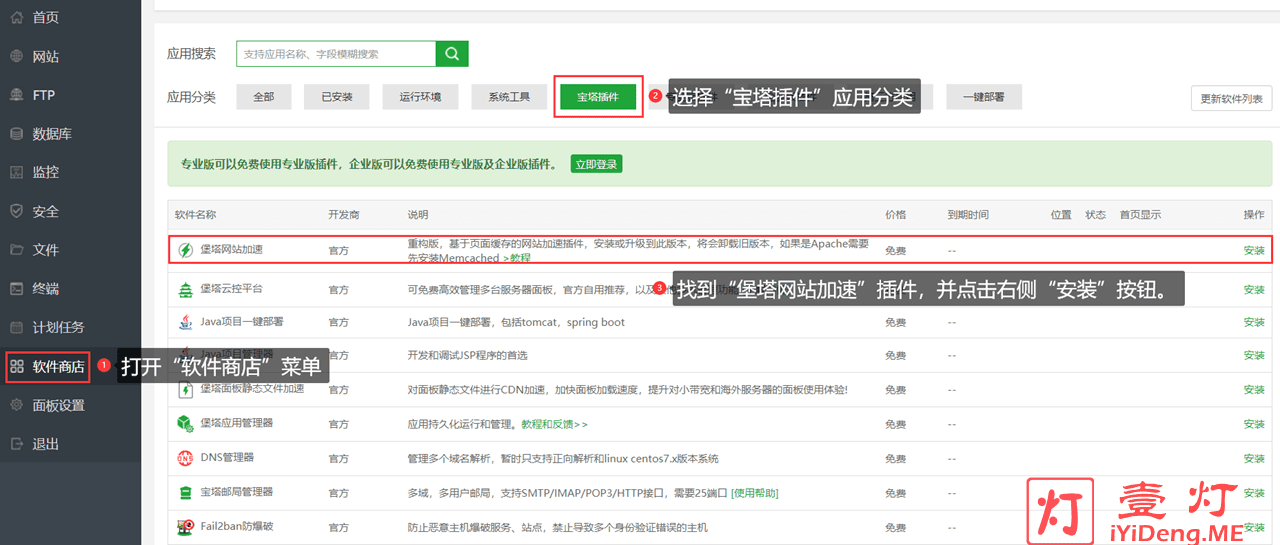The height and width of the screenshot is (545, 1280).
Task: Click the DNS管理器 red DNS icon
Action: [185, 458]
